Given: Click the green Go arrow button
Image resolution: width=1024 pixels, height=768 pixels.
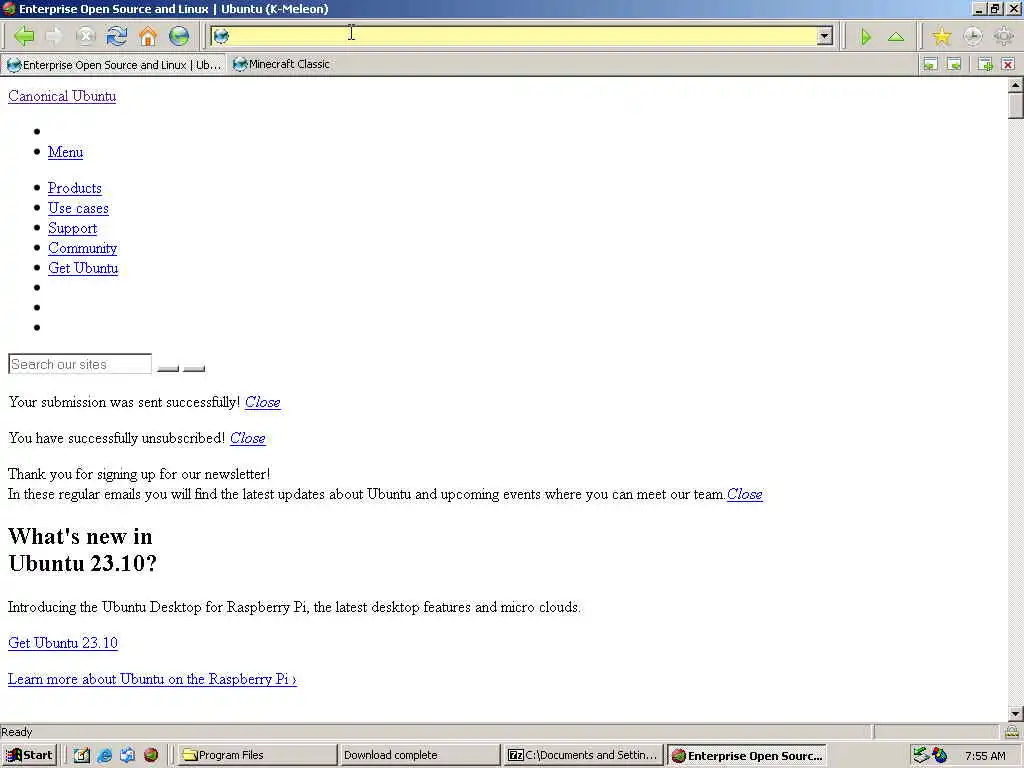Looking at the screenshot, I should (865, 37).
